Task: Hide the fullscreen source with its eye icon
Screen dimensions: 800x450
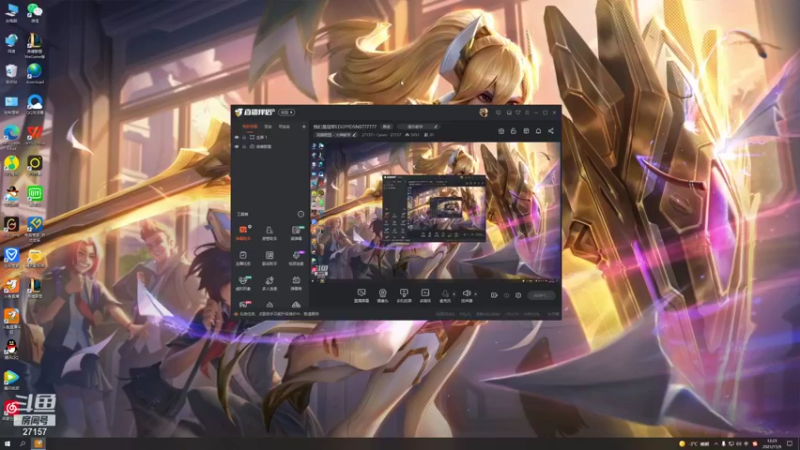Action: (237, 137)
